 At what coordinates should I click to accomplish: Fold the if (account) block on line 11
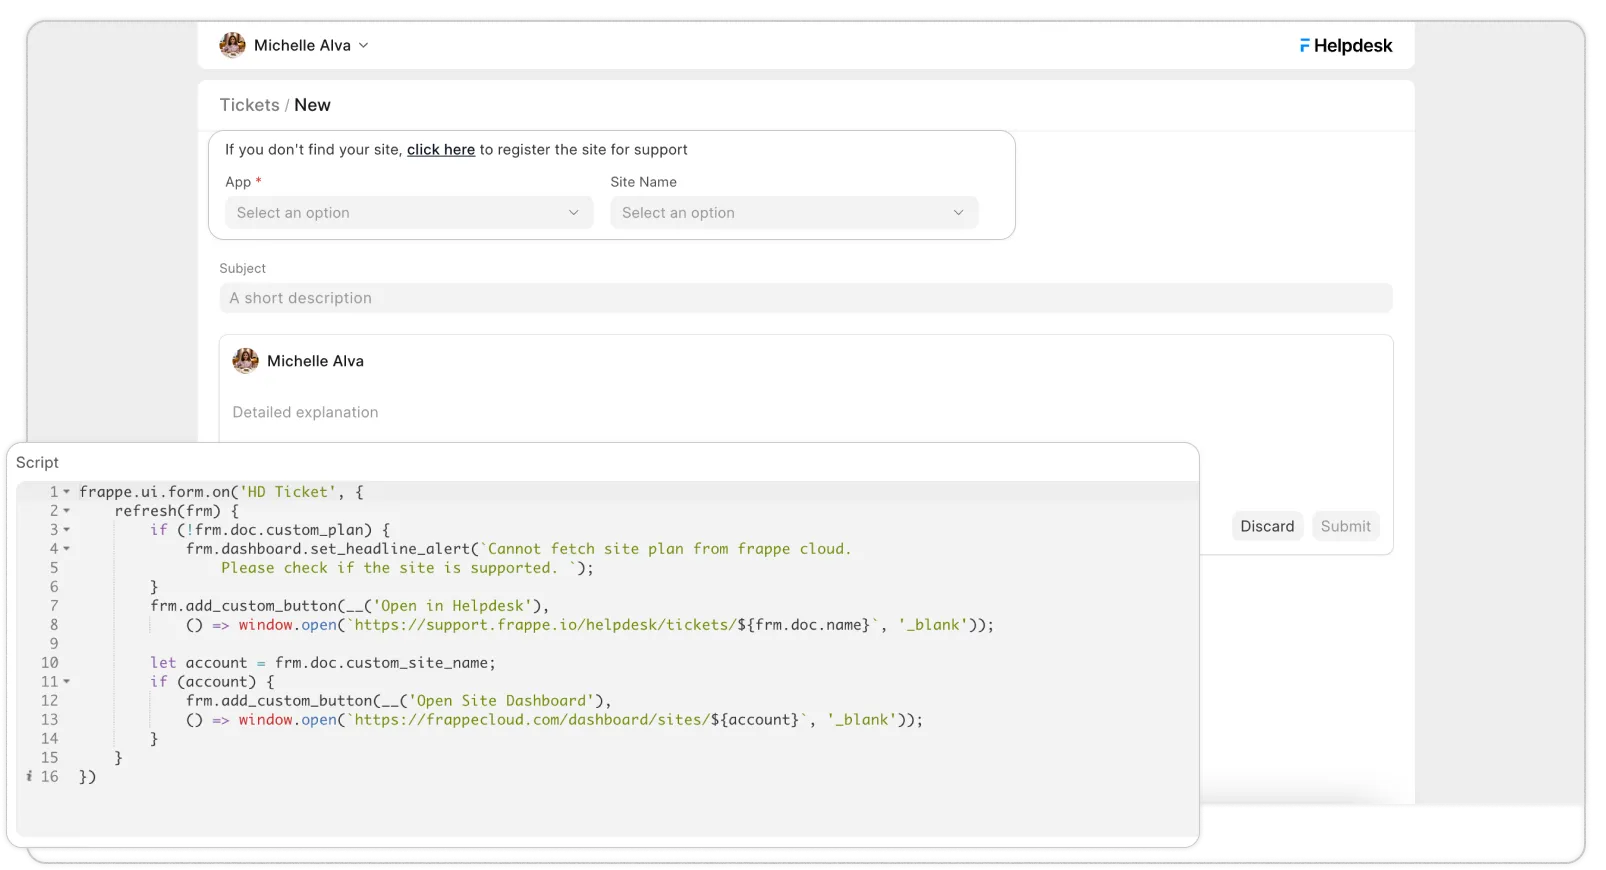click(x=67, y=682)
